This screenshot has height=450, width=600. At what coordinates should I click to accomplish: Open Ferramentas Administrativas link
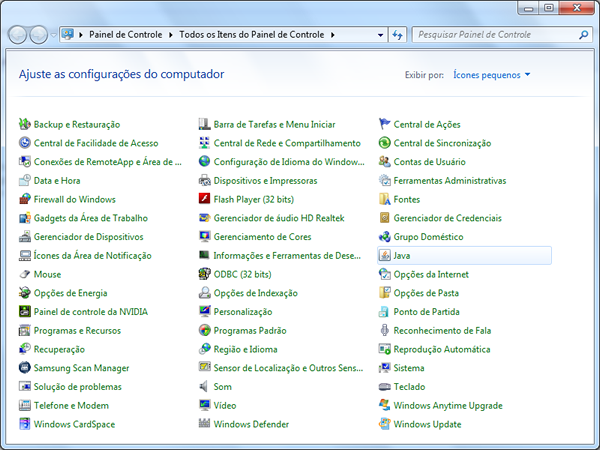tap(450, 181)
